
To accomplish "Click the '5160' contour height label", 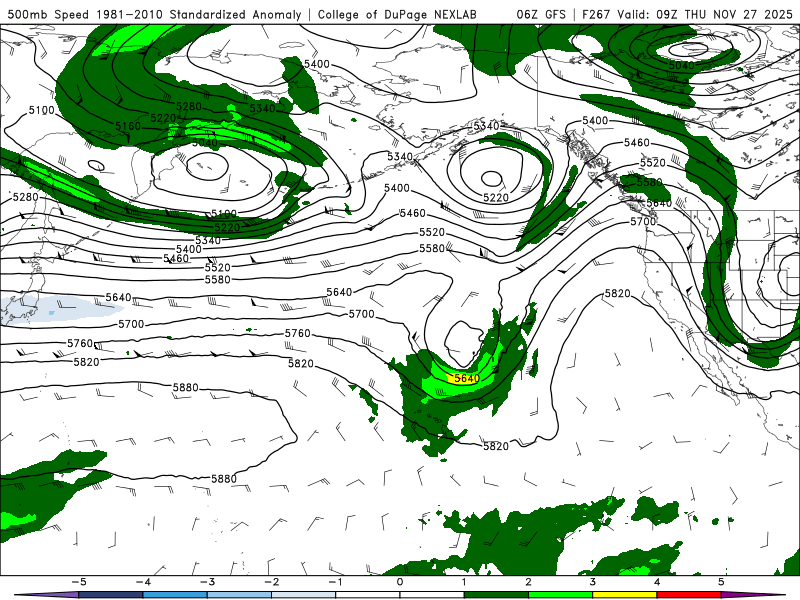I will 128,126.
